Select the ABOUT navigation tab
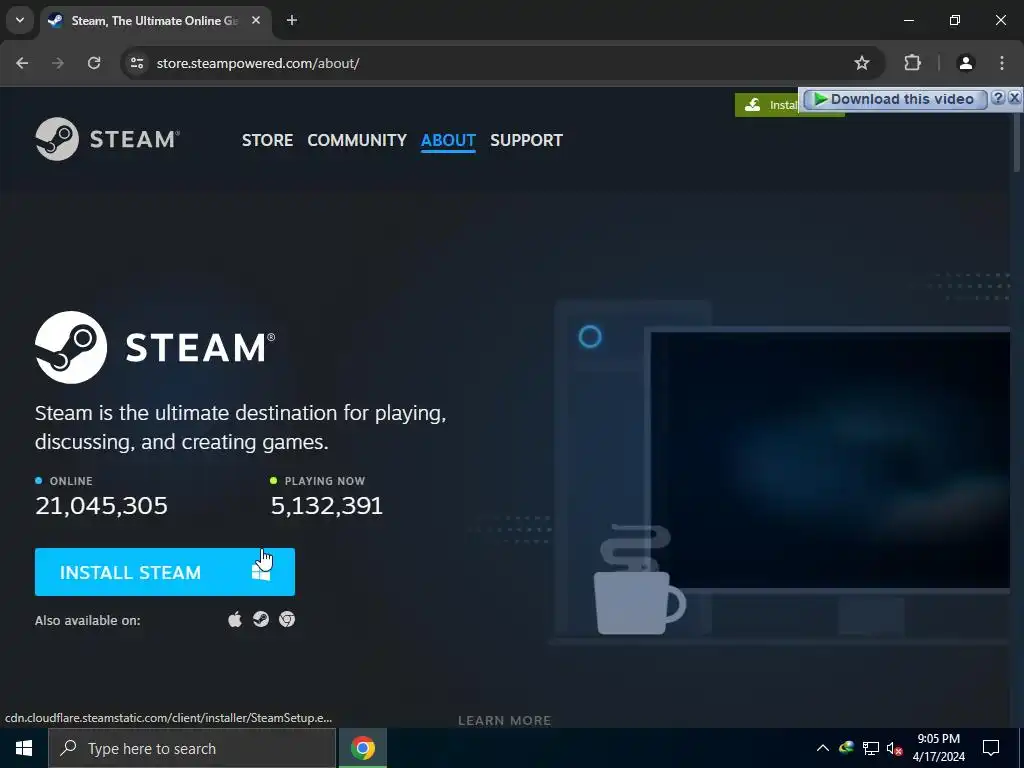 pos(448,140)
